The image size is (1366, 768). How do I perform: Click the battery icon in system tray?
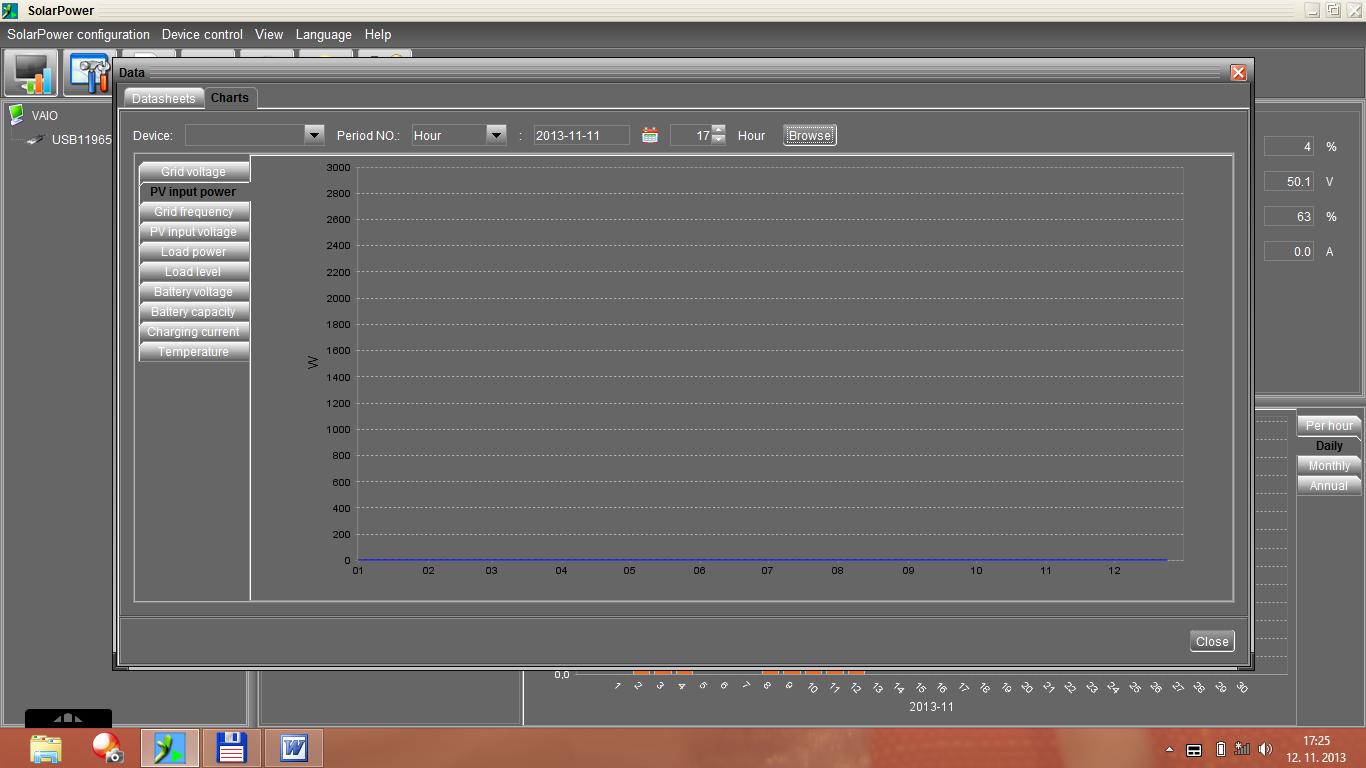(x=1220, y=749)
